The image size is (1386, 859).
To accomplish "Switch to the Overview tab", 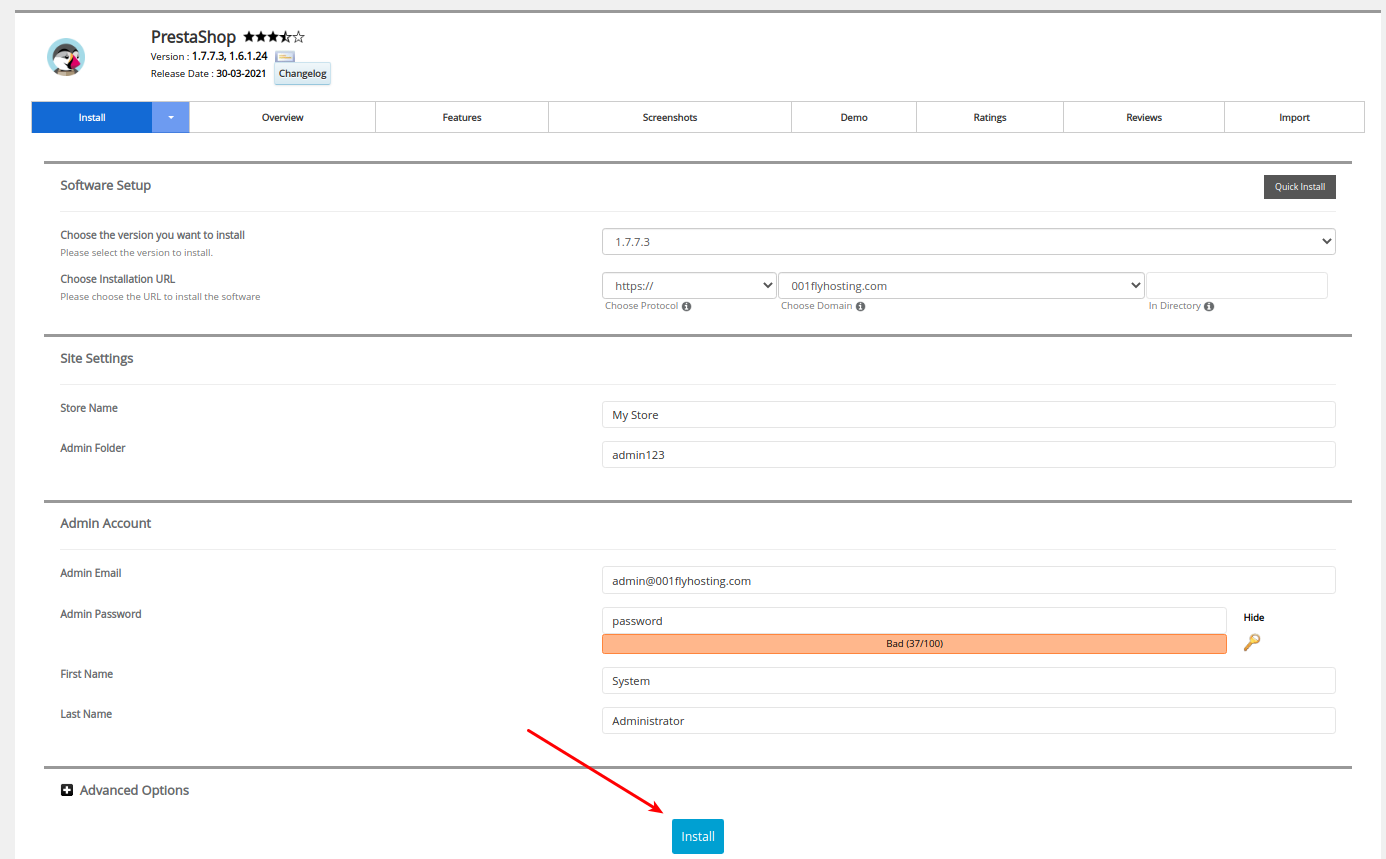I will [x=283, y=117].
